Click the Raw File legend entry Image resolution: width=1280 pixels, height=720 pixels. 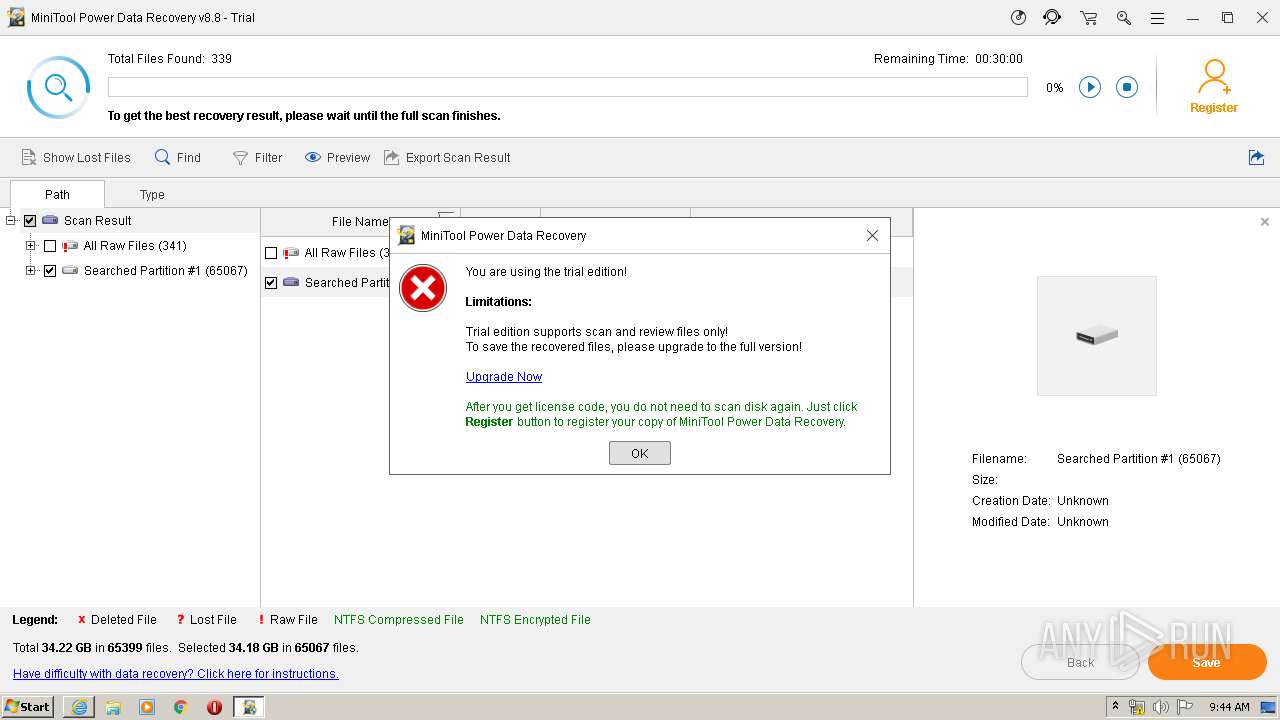coord(287,620)
